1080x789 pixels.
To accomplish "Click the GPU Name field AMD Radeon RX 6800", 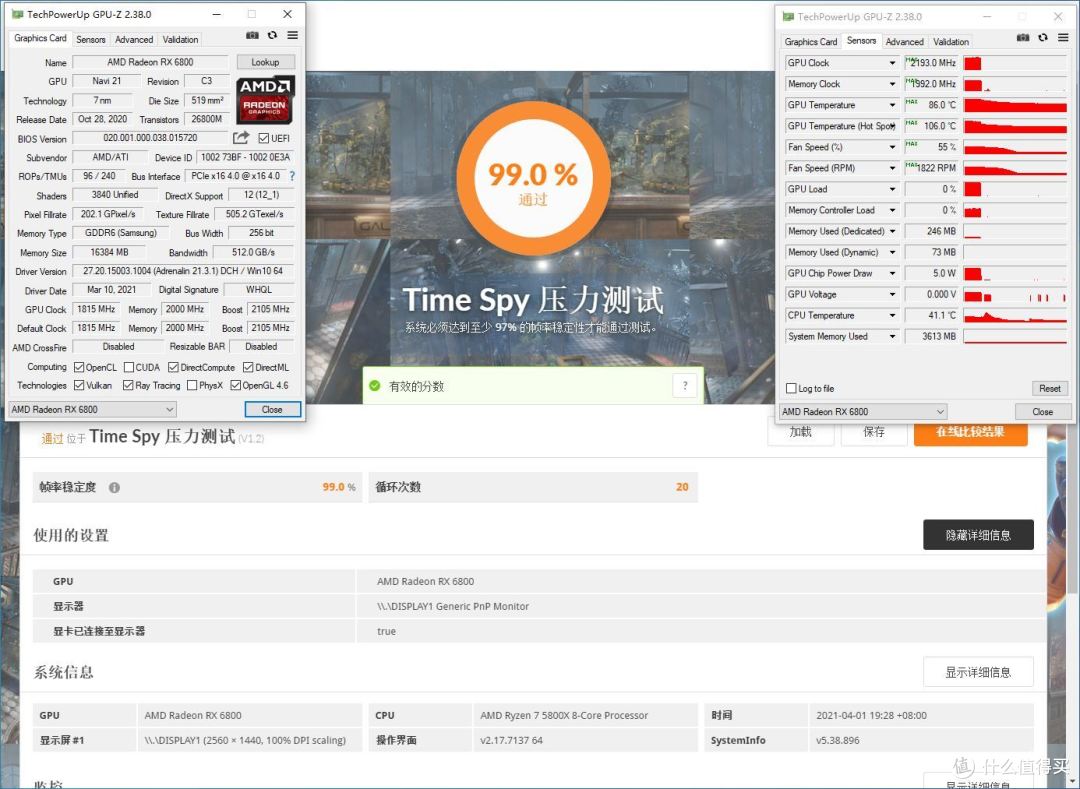I will tap(150, 62).
